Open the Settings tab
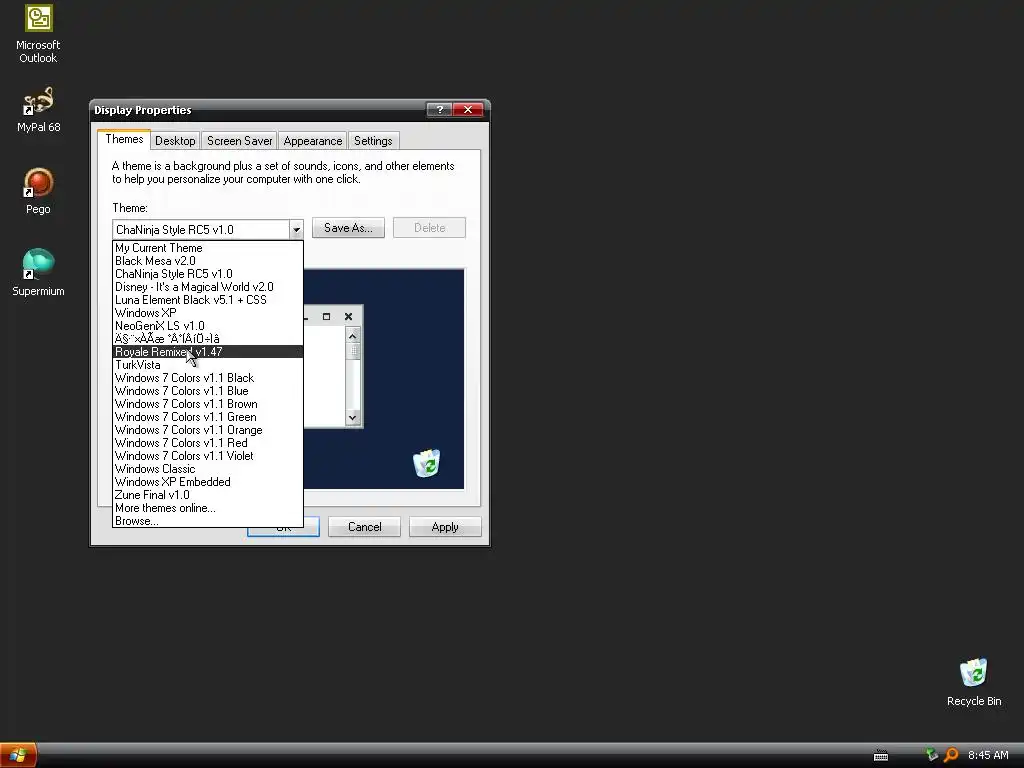Screen dimensions: 1024x768 tap(373, 140)
